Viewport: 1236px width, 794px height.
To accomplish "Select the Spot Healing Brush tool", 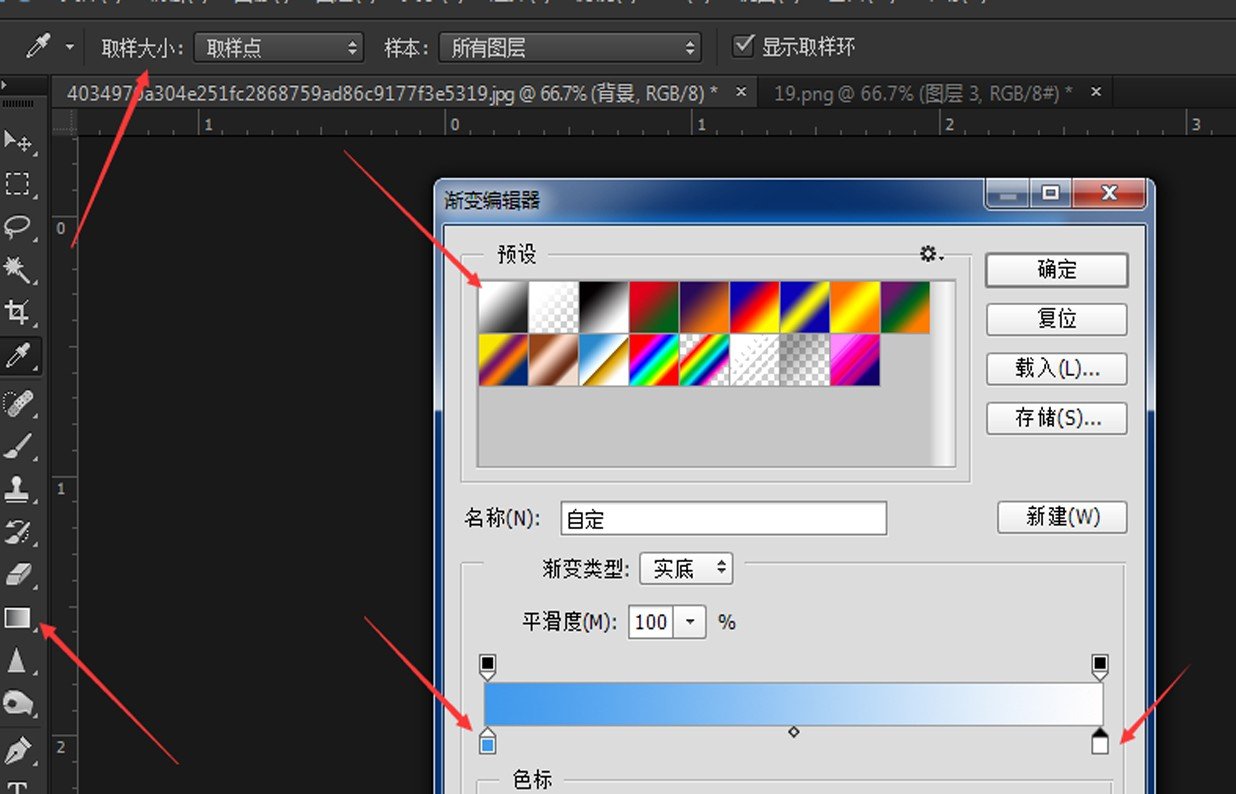I will 18,401.
